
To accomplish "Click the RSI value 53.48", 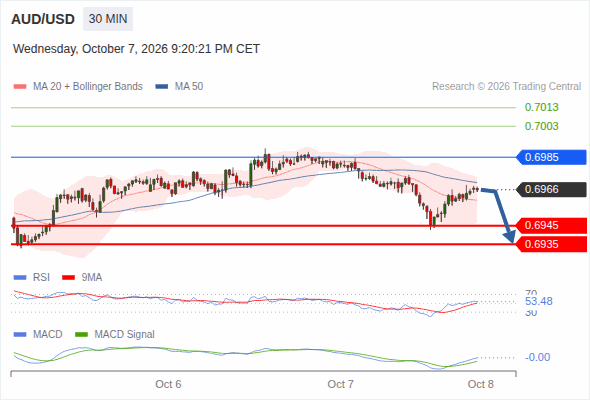I will tap(538, 301).
